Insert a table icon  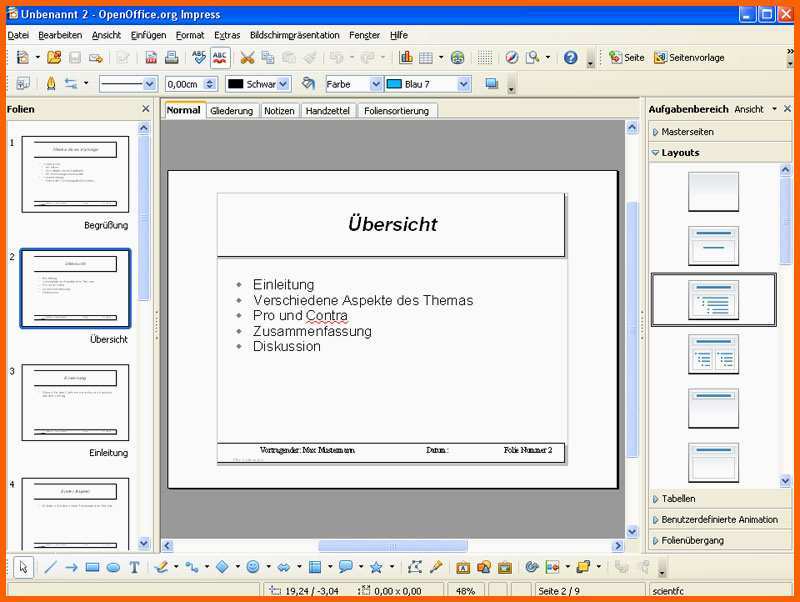click(426, 58)
